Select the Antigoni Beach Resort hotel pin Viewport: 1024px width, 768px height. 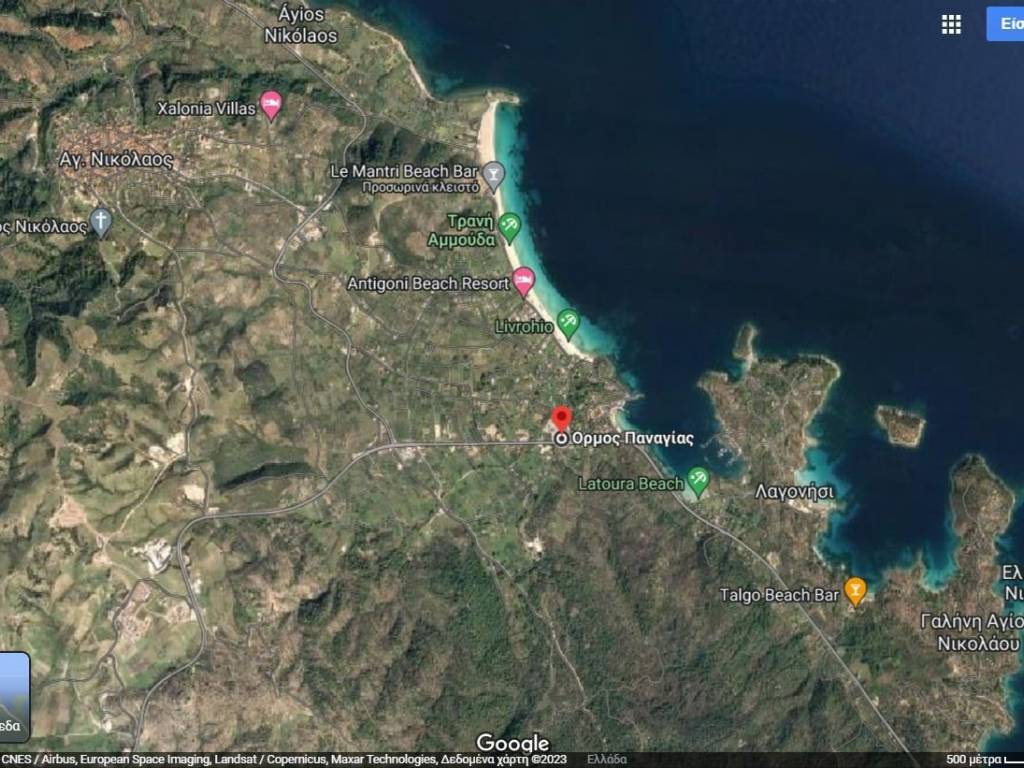(524, 281)
